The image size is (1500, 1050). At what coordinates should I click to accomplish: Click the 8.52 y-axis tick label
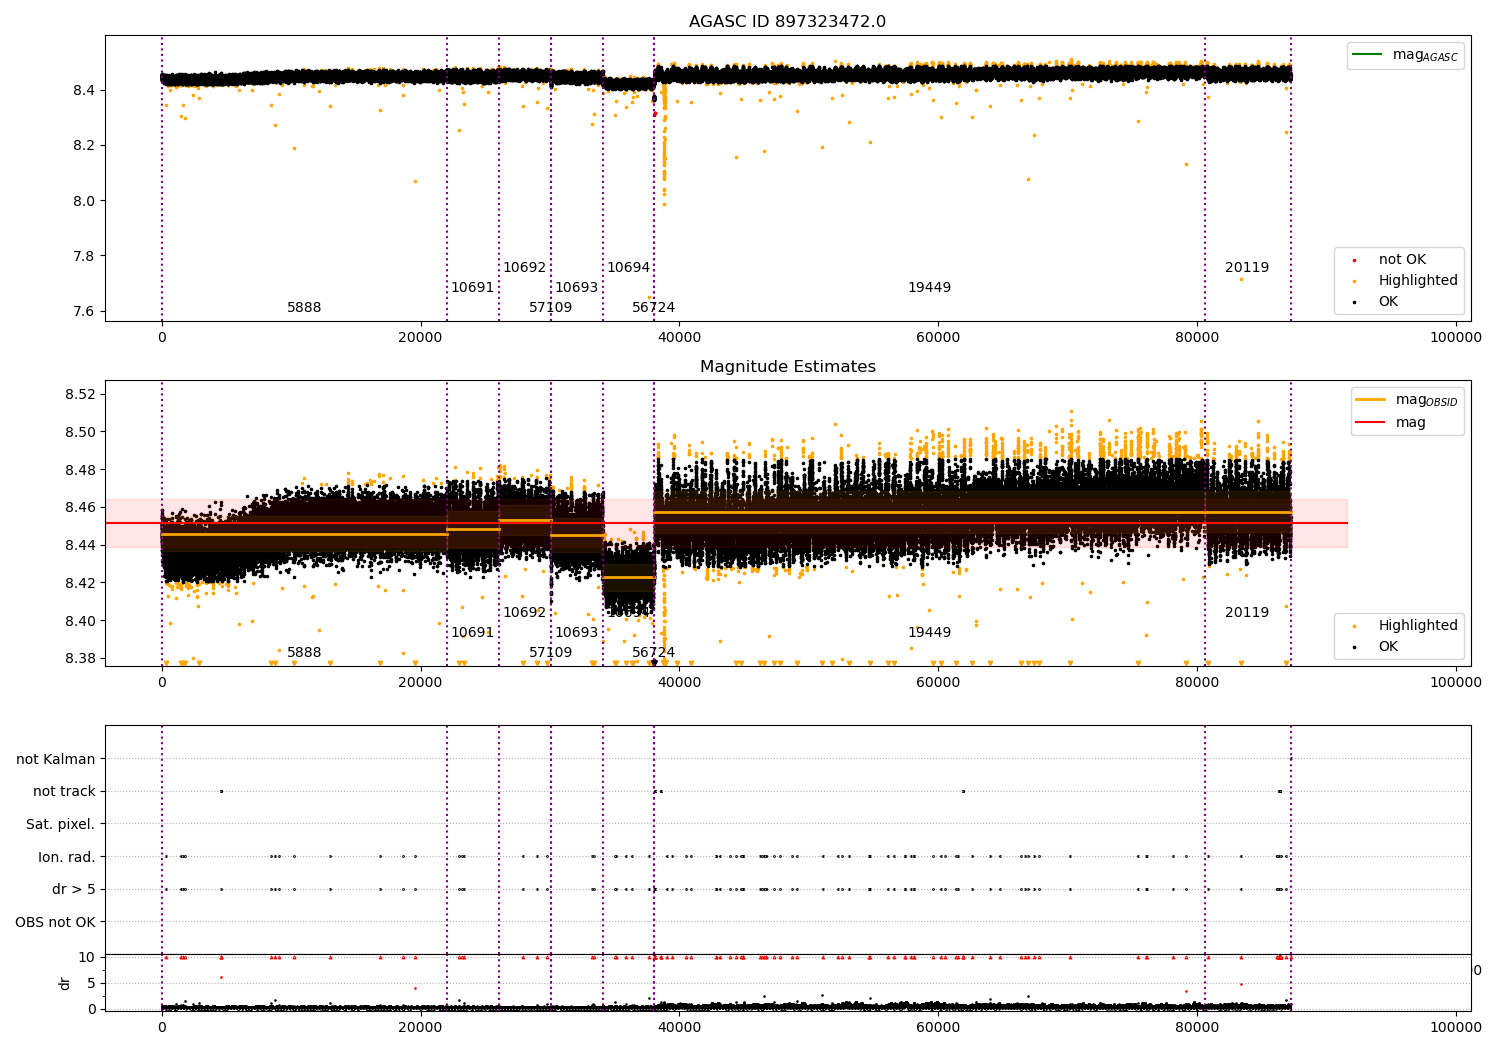tap(80, 395)
